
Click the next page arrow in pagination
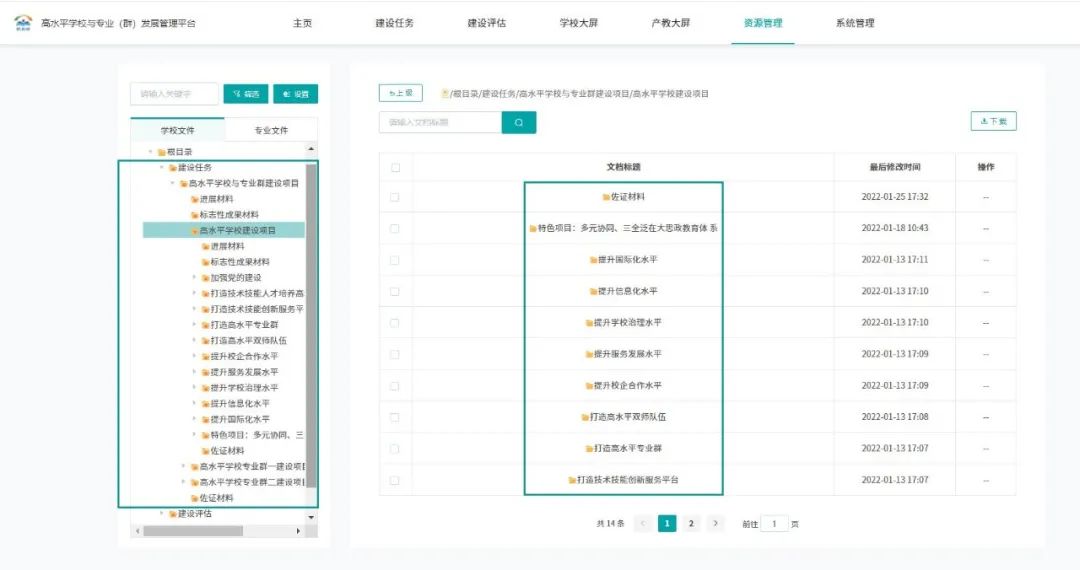[716, 524]
